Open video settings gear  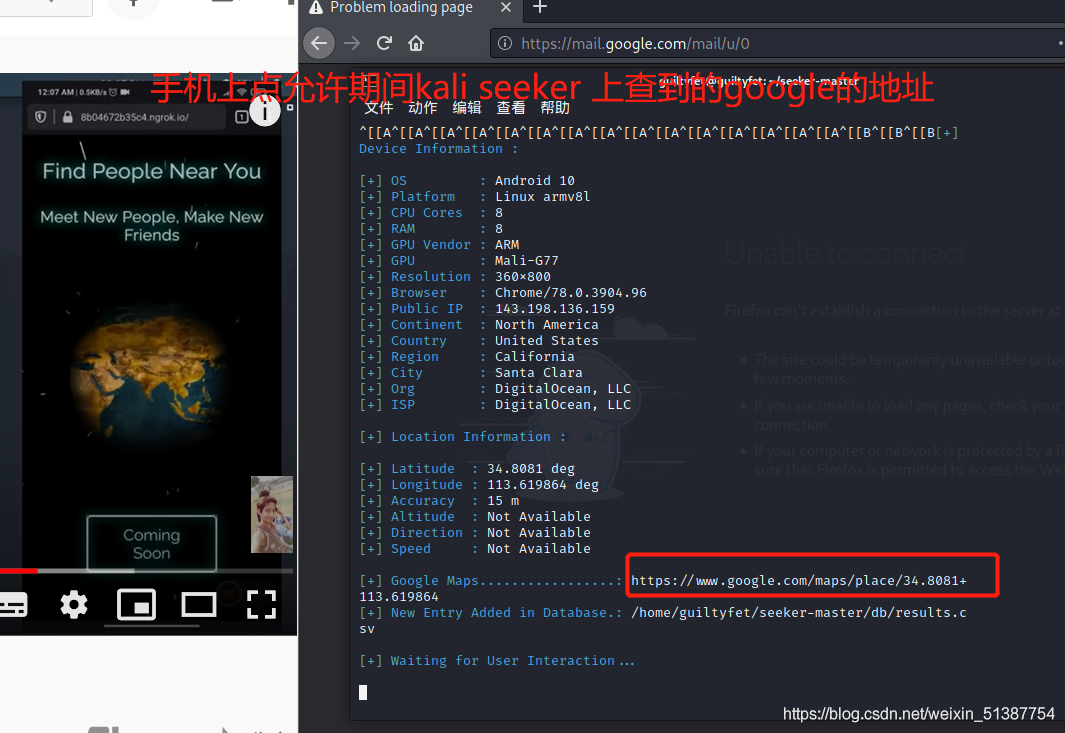pyautogui.click(x=74, y=604)
